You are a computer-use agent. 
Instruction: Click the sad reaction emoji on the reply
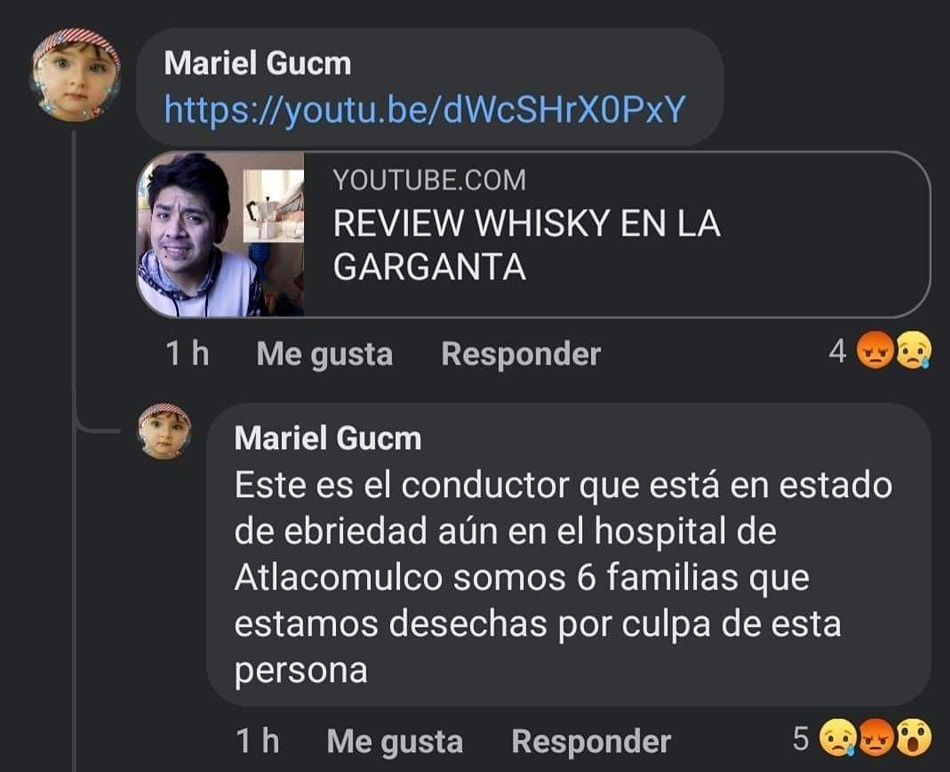838,737
